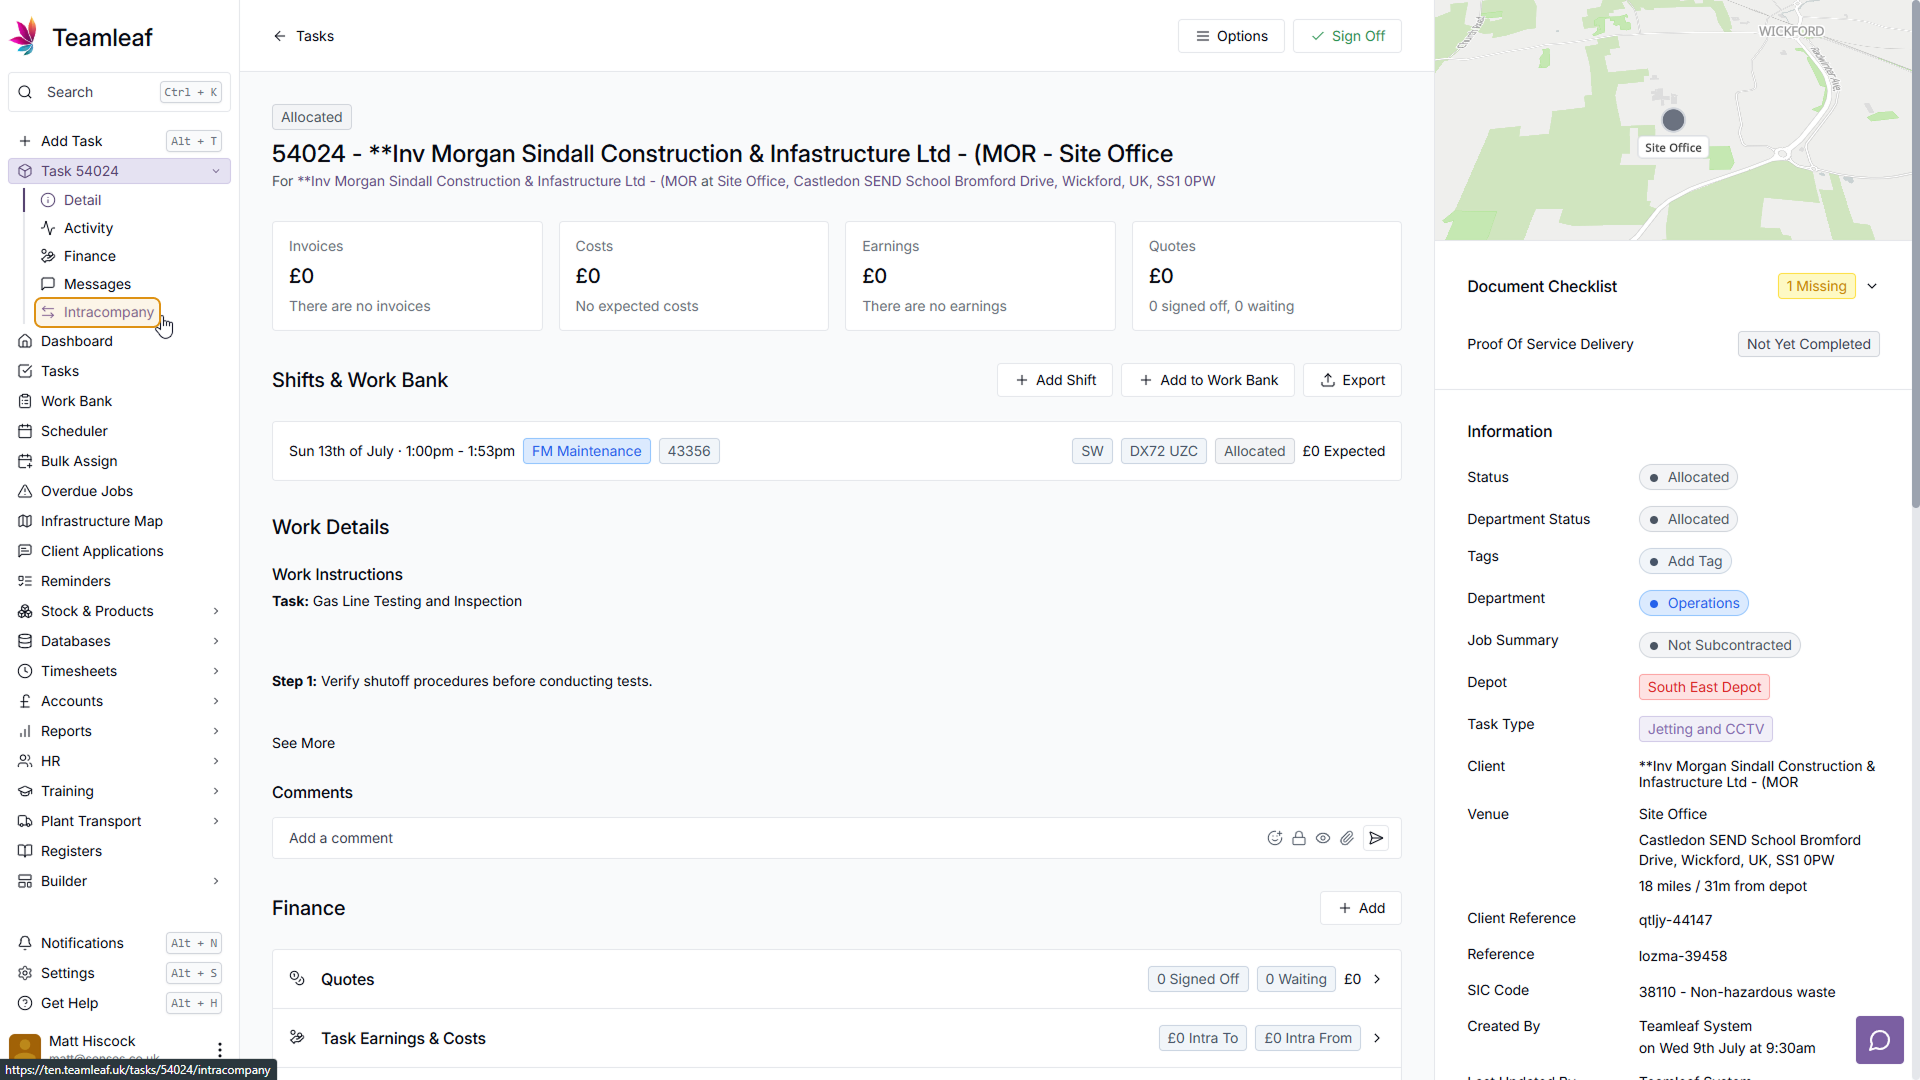Click the back arrow next to Tasks
Image resolution: width=1920 pixels, height=1080 pixels.
(x=279, y=36)
